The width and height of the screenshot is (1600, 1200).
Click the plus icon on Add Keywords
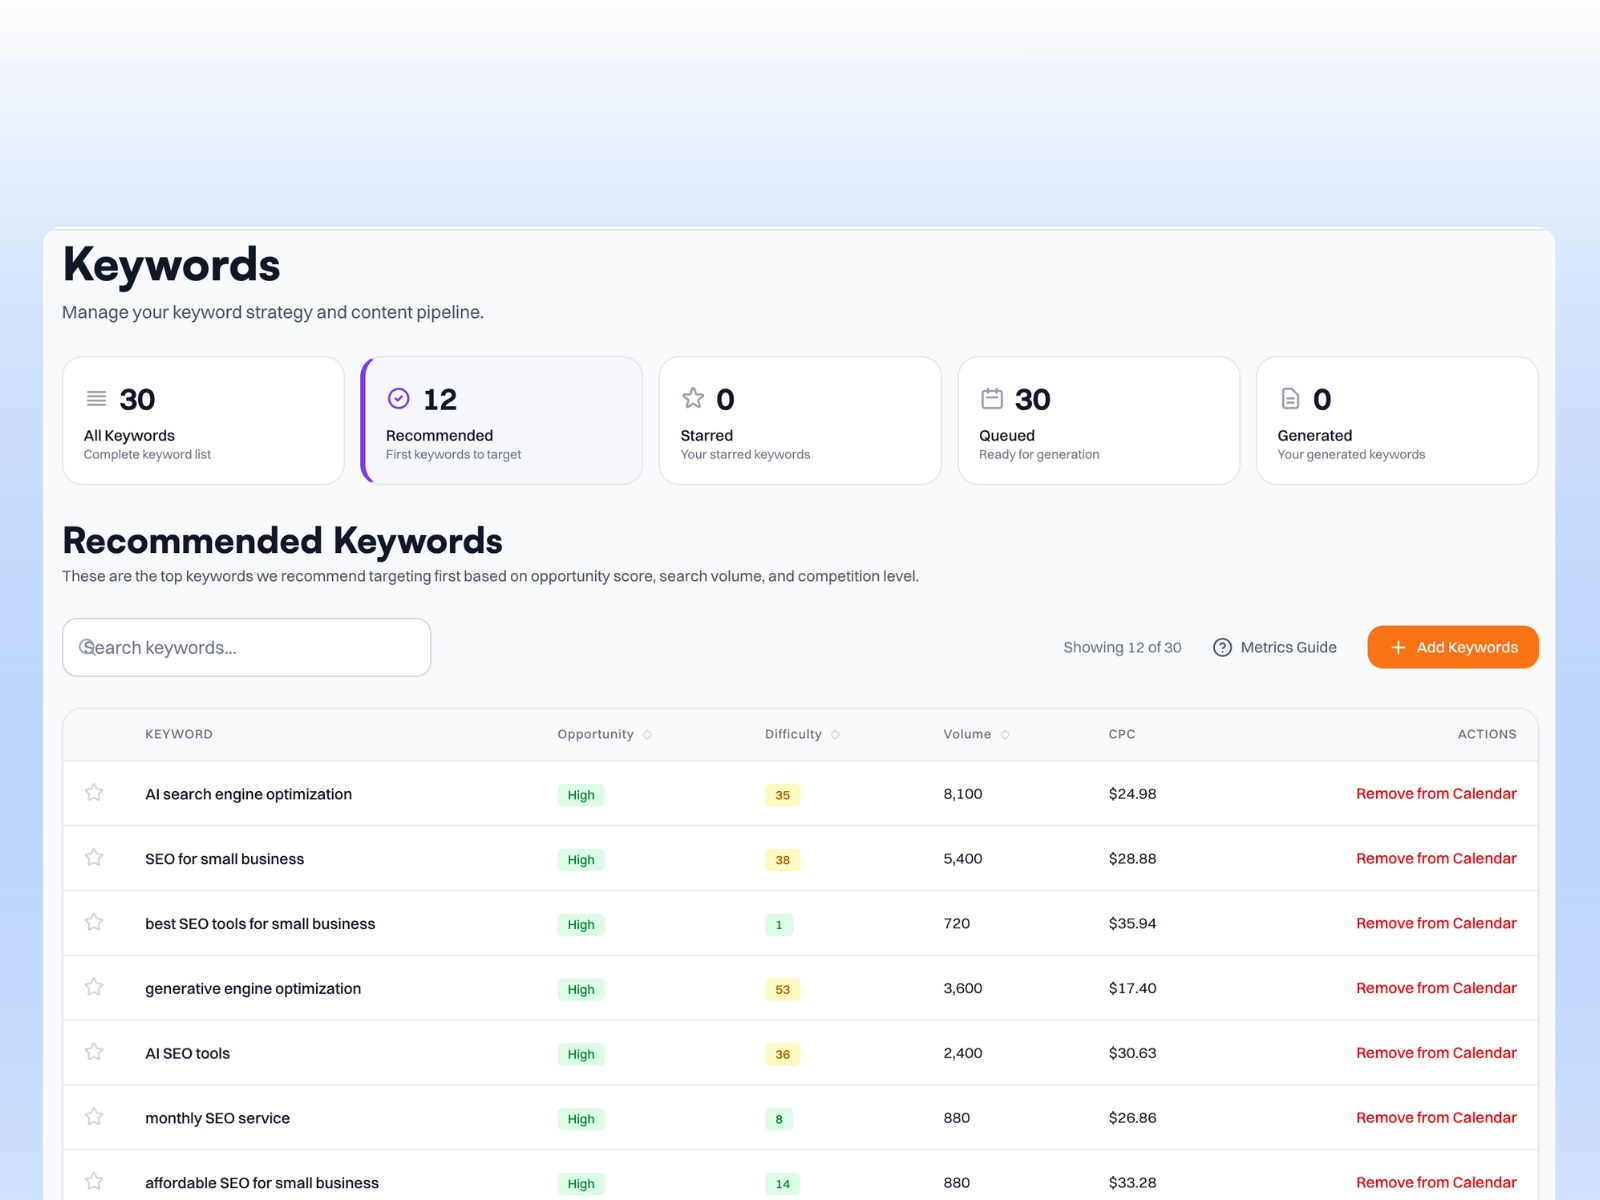(x=1398, y=647)
